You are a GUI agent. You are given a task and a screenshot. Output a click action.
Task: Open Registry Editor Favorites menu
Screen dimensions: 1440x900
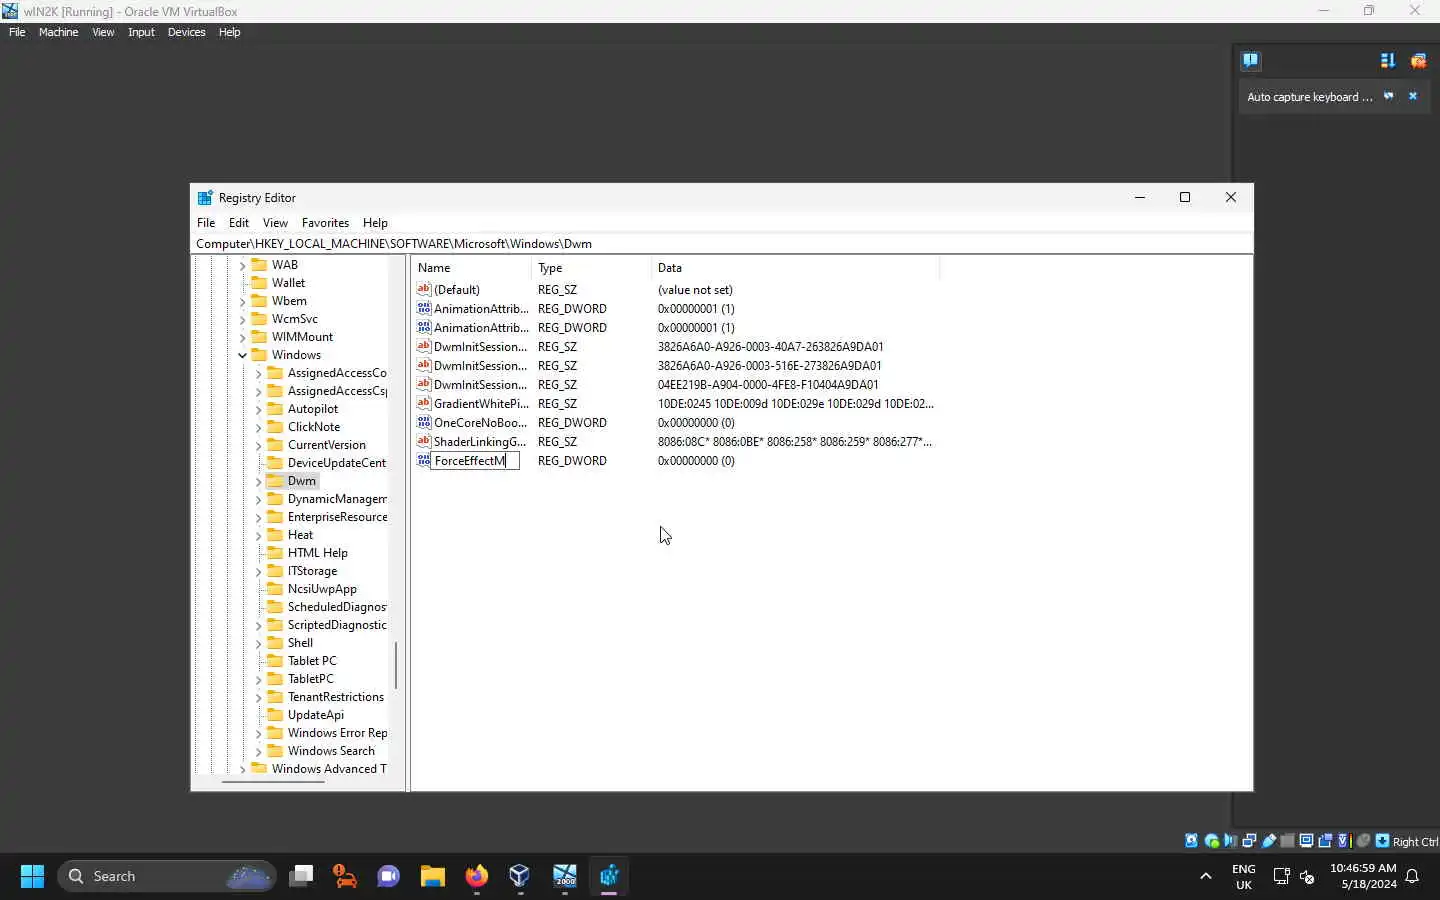click(x=325, y=223)
